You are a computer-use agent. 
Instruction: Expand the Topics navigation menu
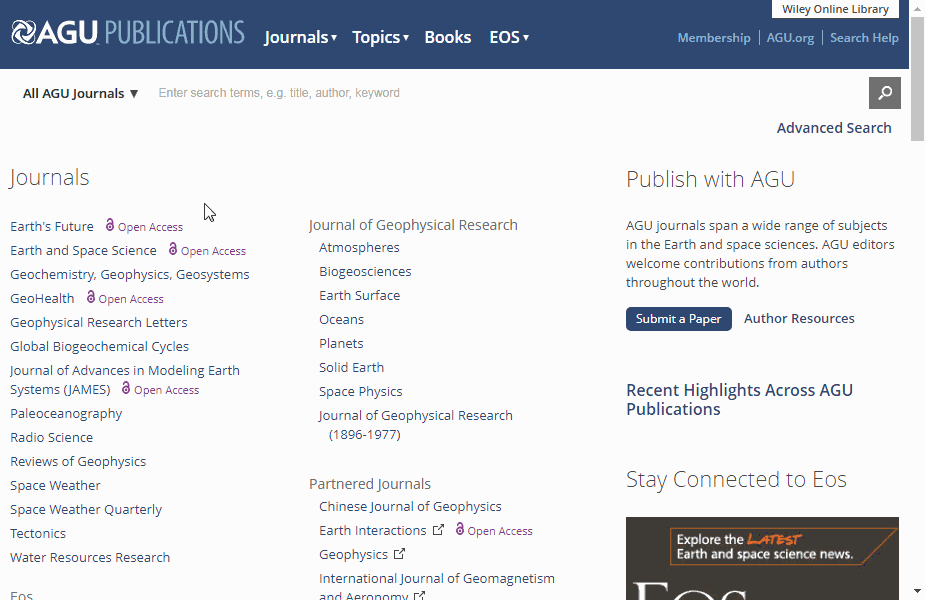pos(380,37)
